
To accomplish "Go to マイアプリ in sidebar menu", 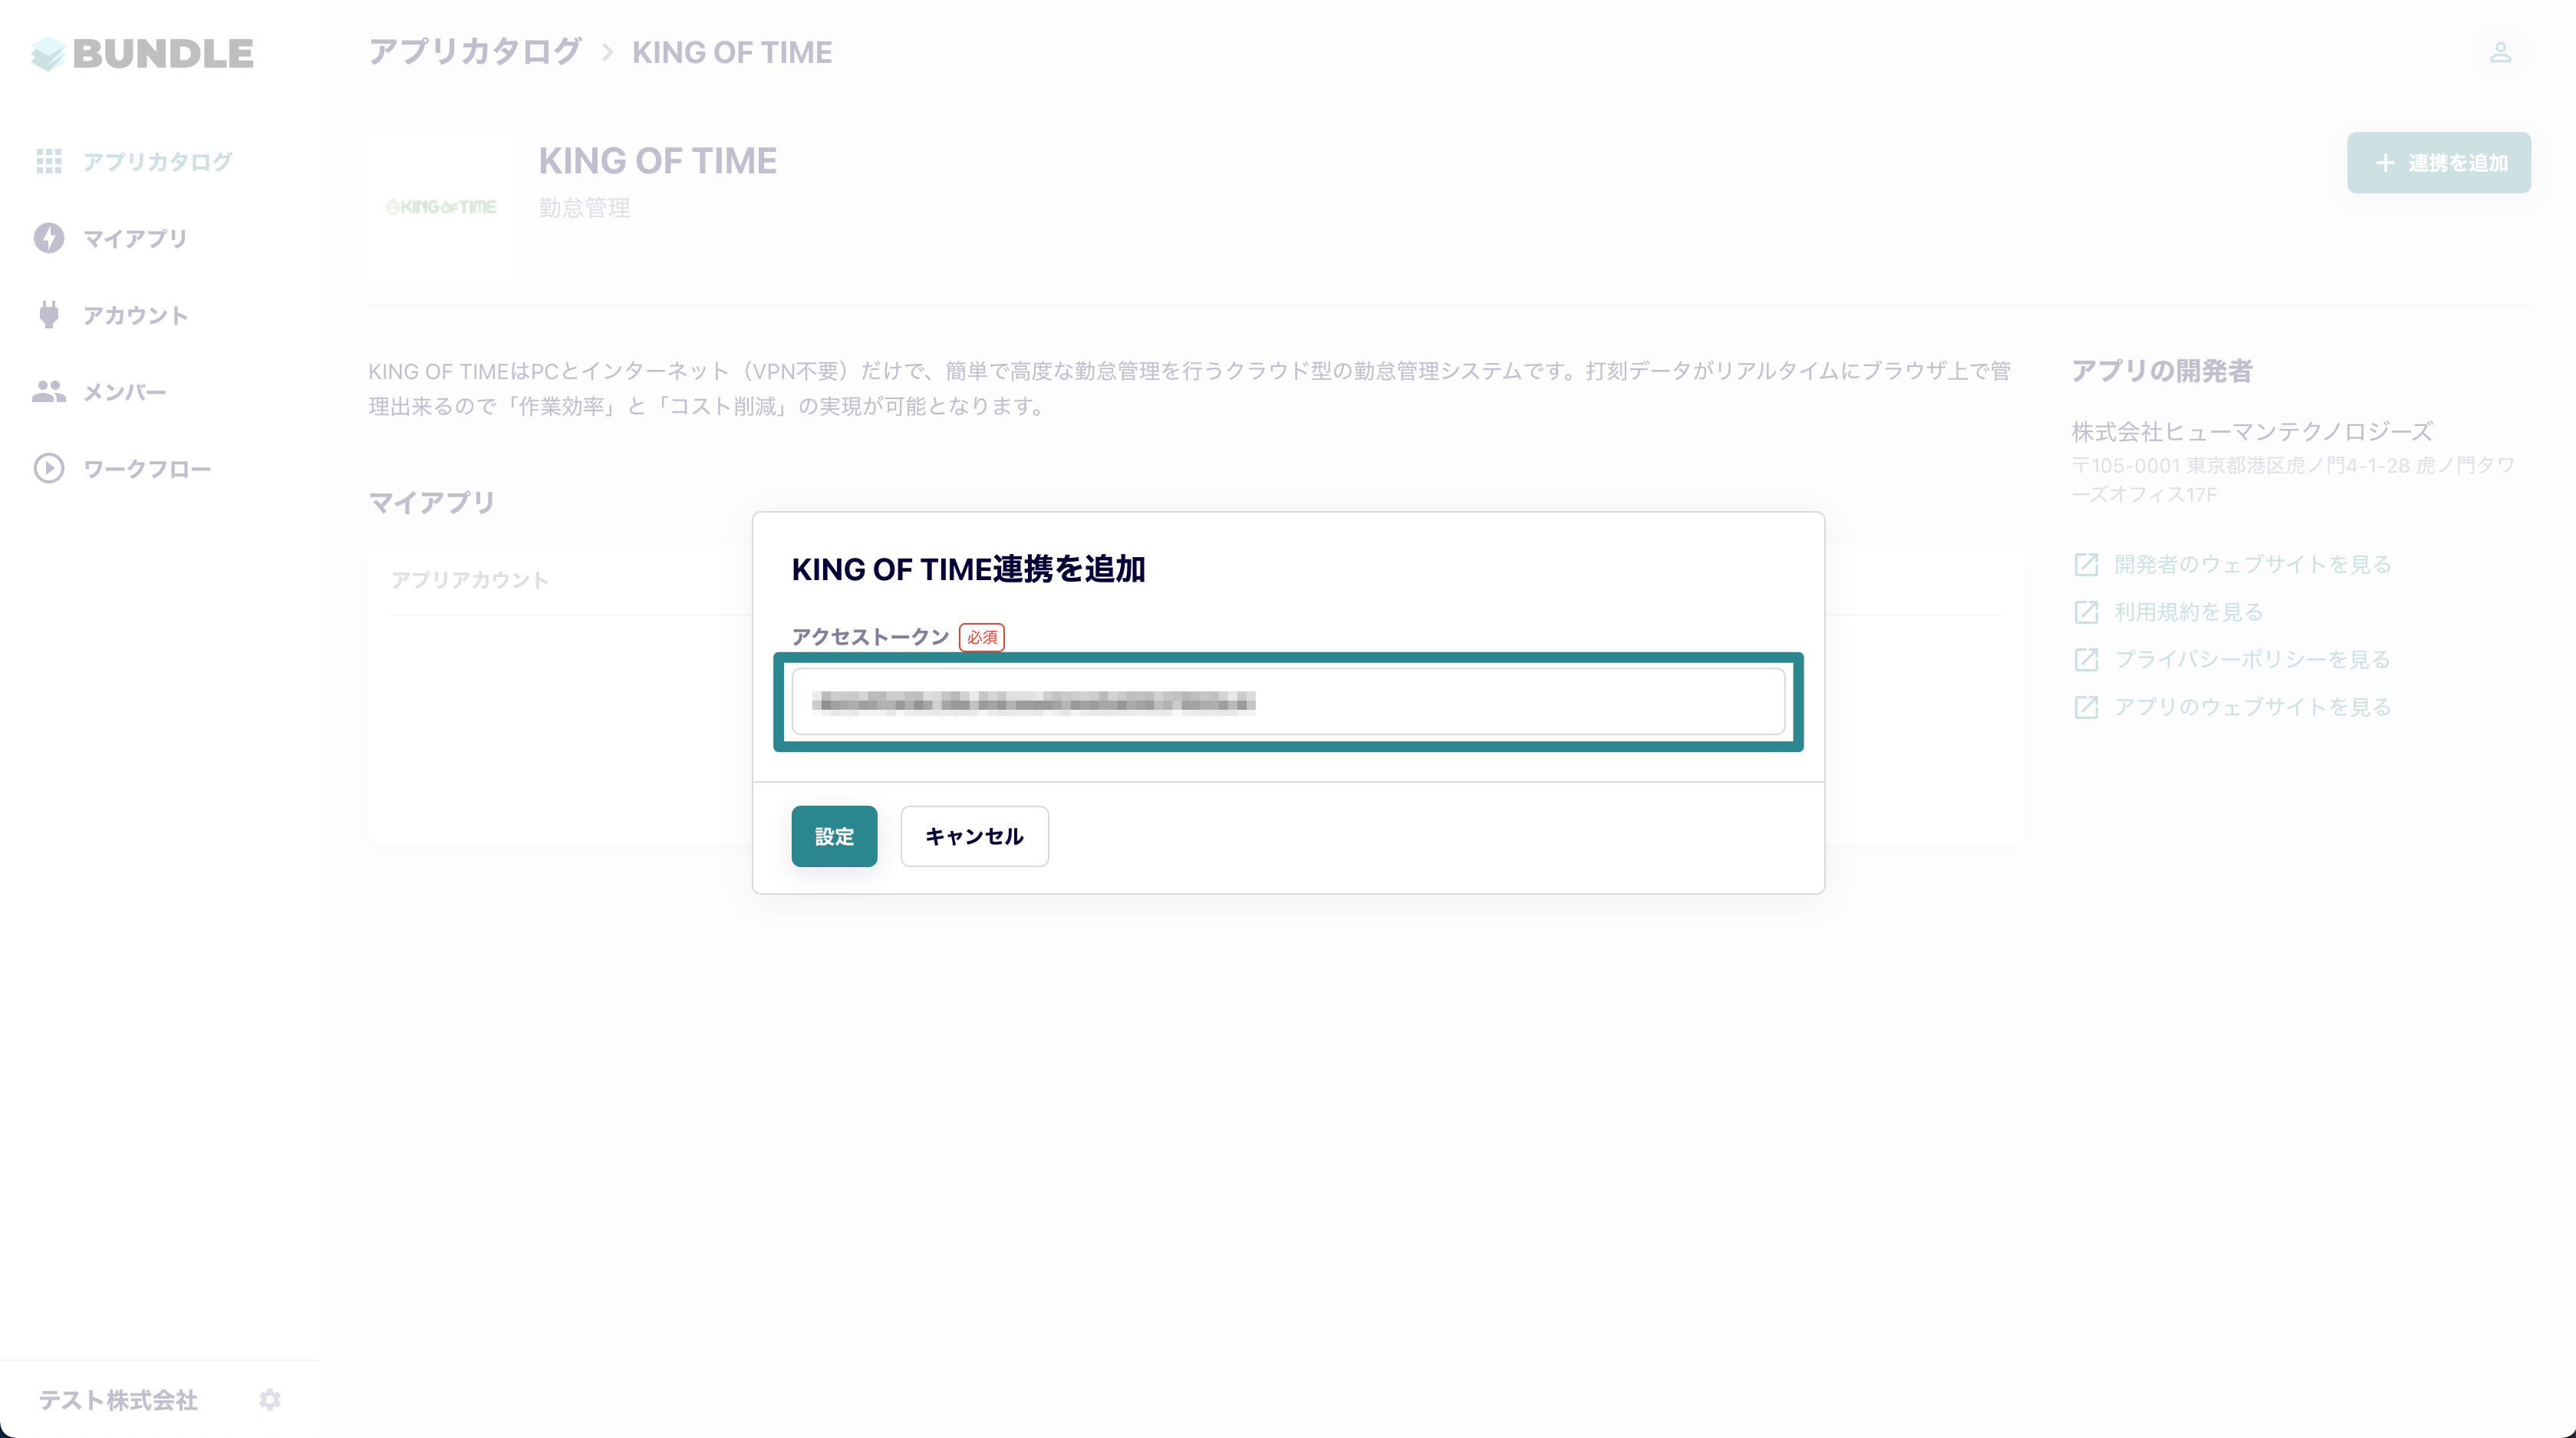I will pyautogui.click(x=135, y=239).
